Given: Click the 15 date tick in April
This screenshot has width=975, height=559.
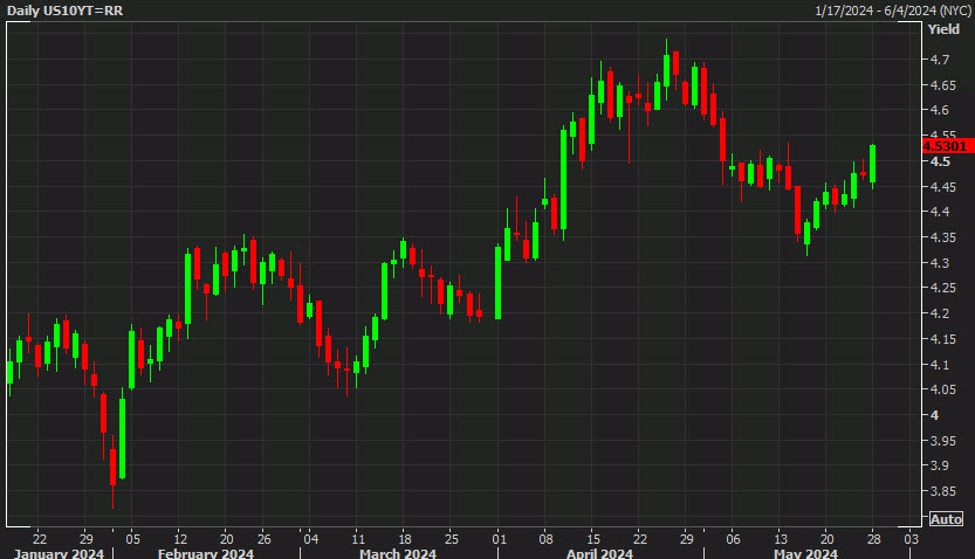Looking at the screenshot, I should click(x=593, y=539).
